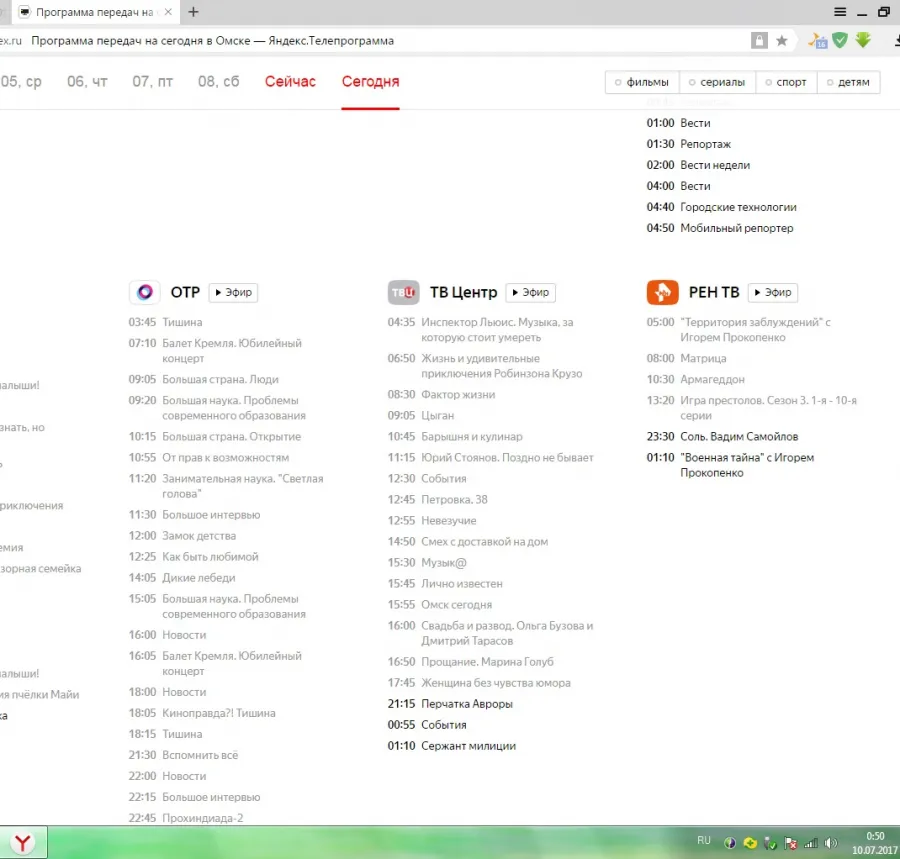Click the lock icon in the address bar
The image size is (900, 859).
(x=759, y=41)
